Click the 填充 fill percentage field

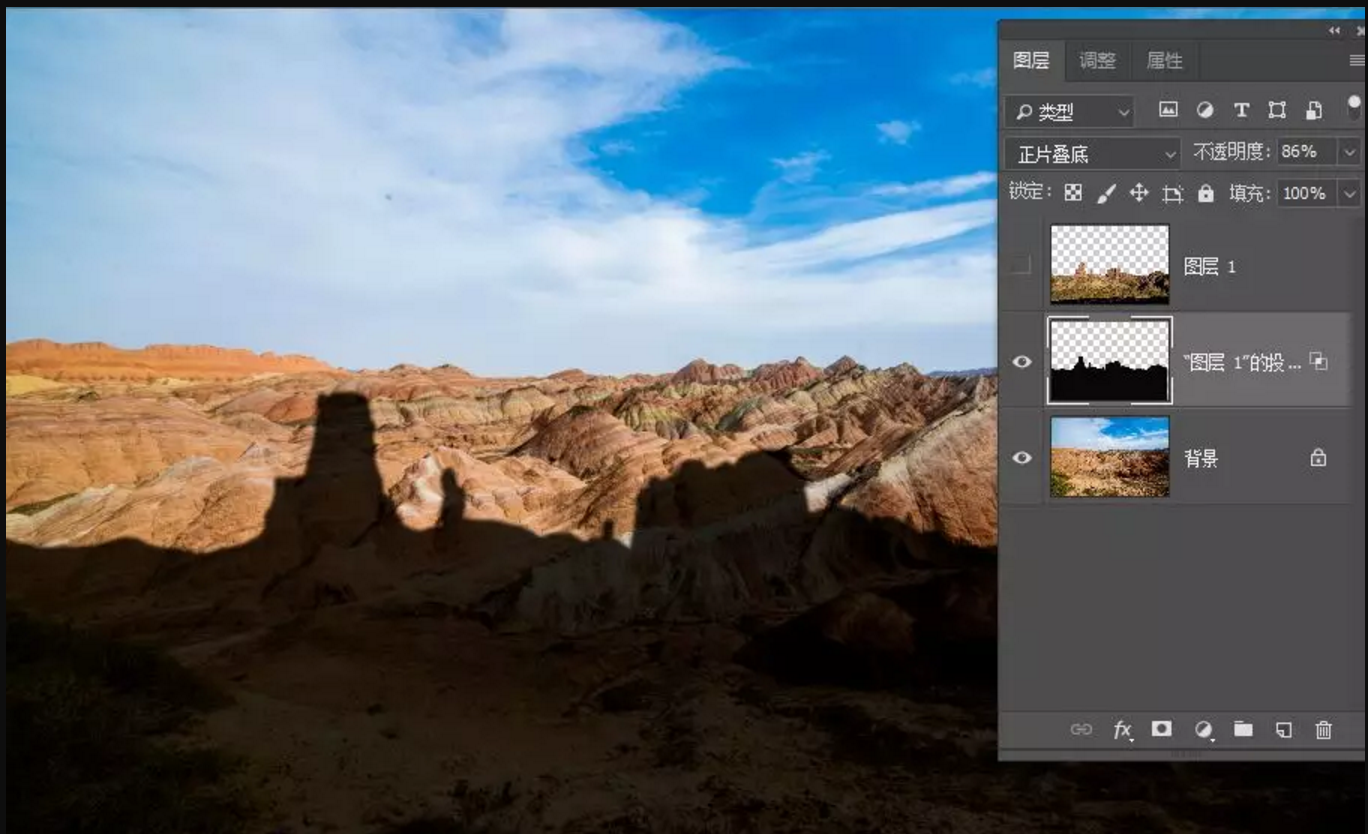(x=1305, y=193)
